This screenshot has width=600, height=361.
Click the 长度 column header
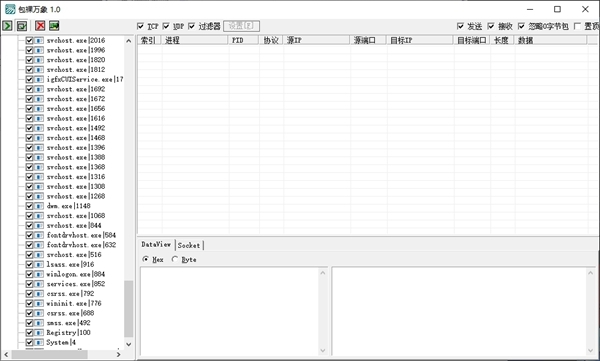(x=502, y=40)
